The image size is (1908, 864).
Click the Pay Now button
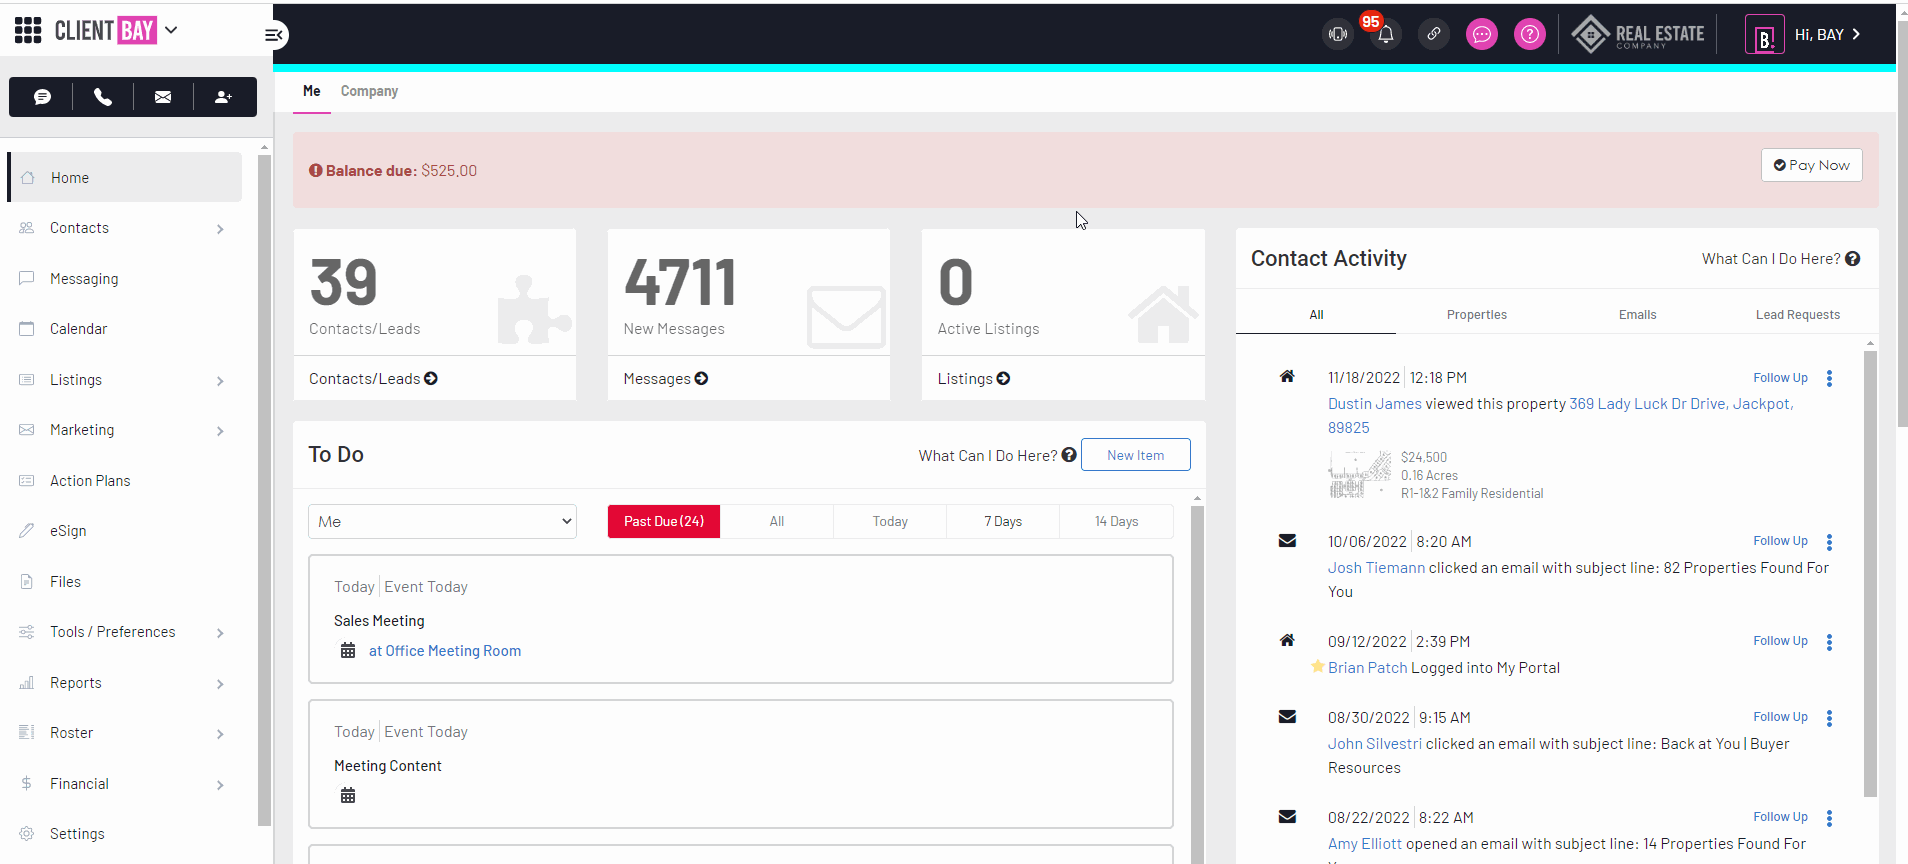tap(1811, 165)
